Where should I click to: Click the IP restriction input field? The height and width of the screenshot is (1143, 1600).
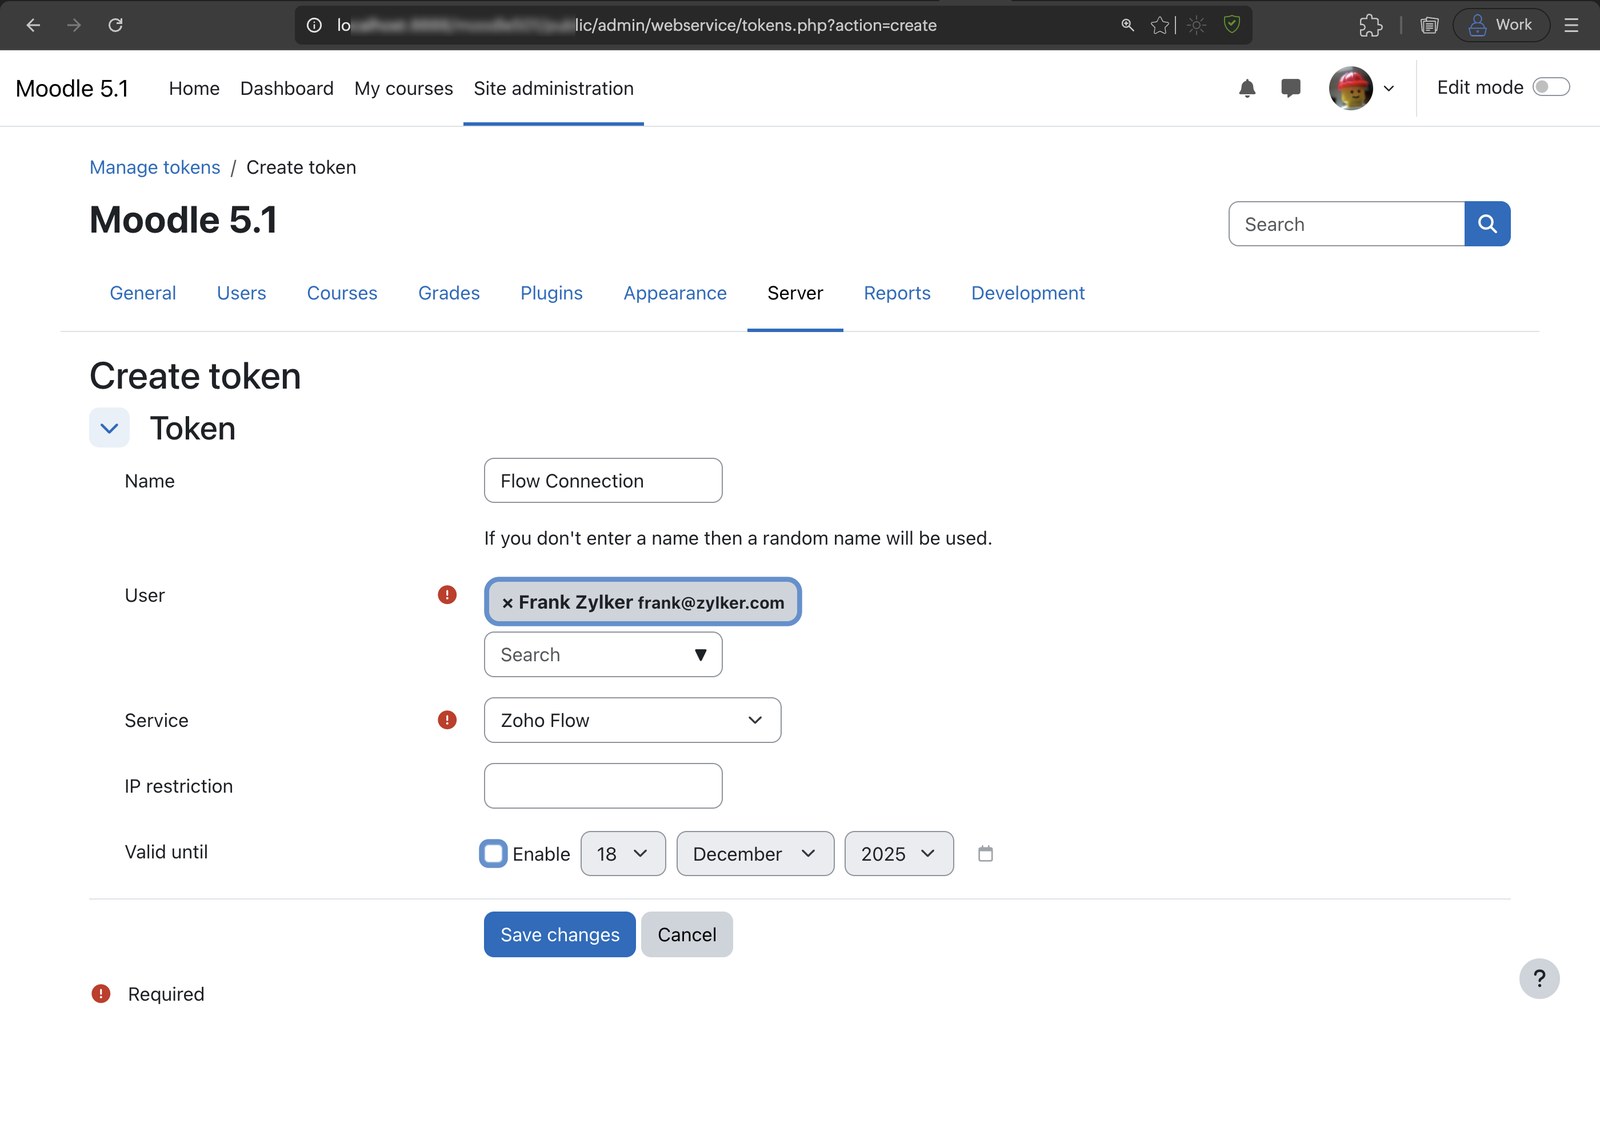(x=603, y=786)
